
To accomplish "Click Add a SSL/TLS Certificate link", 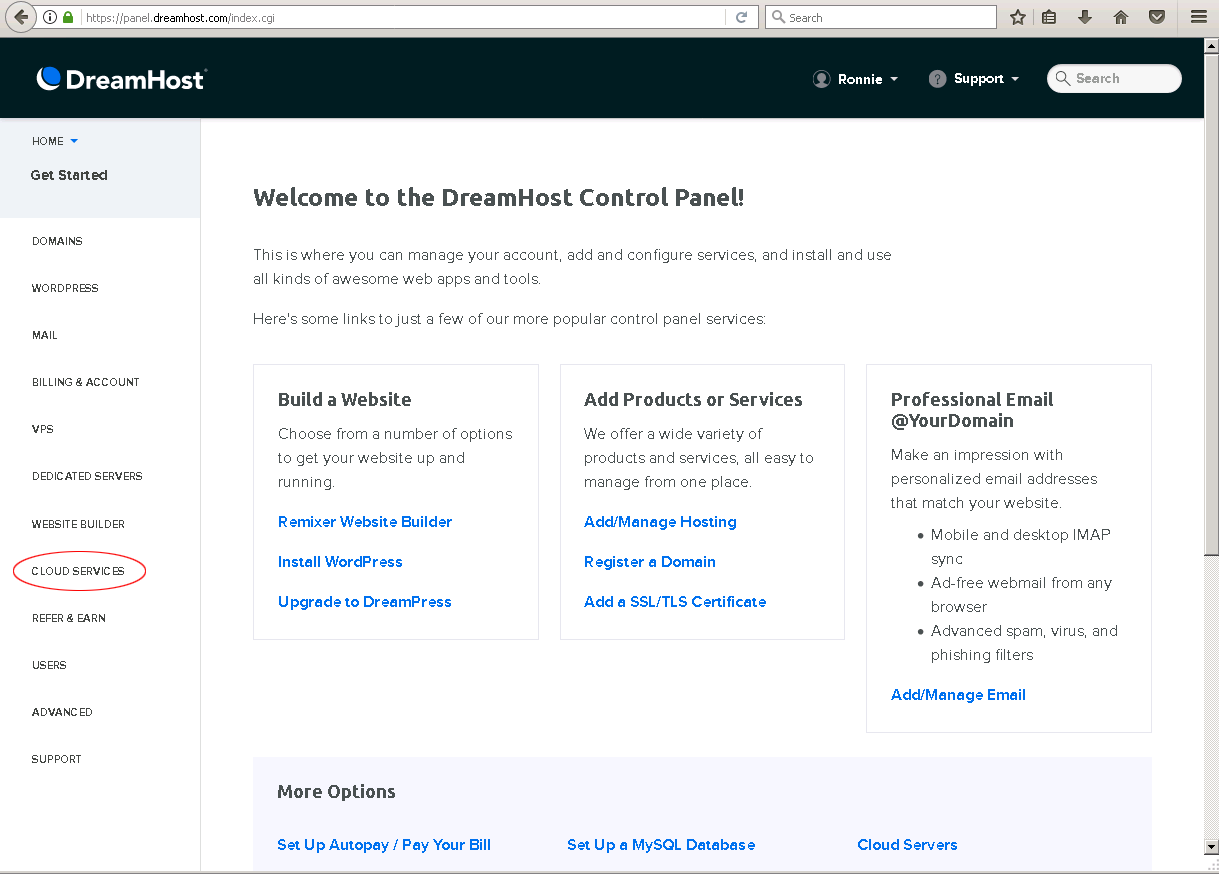I will coord(675,602).
